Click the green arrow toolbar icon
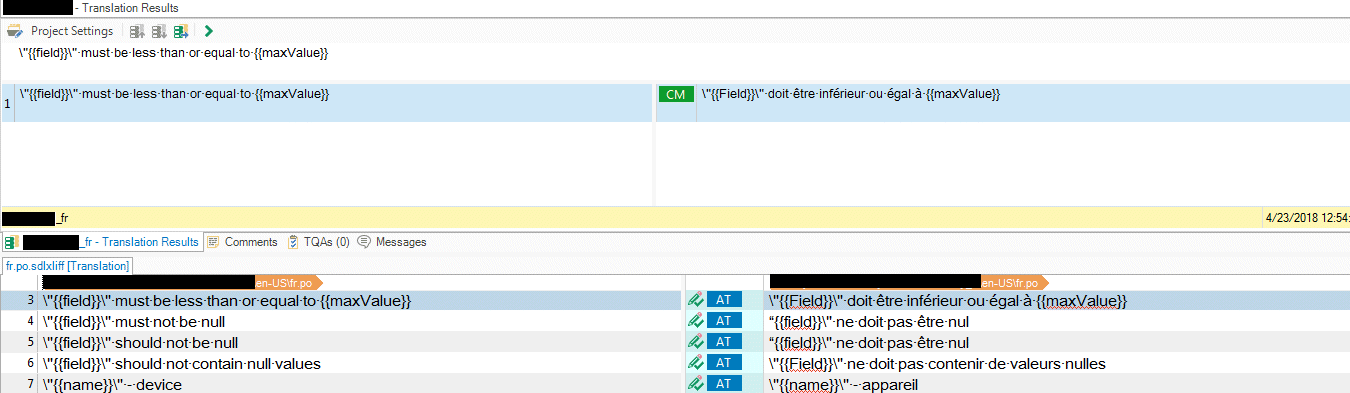Image resolution: width=1350 pixels, height=393 pixels. [x=208, y=31]
